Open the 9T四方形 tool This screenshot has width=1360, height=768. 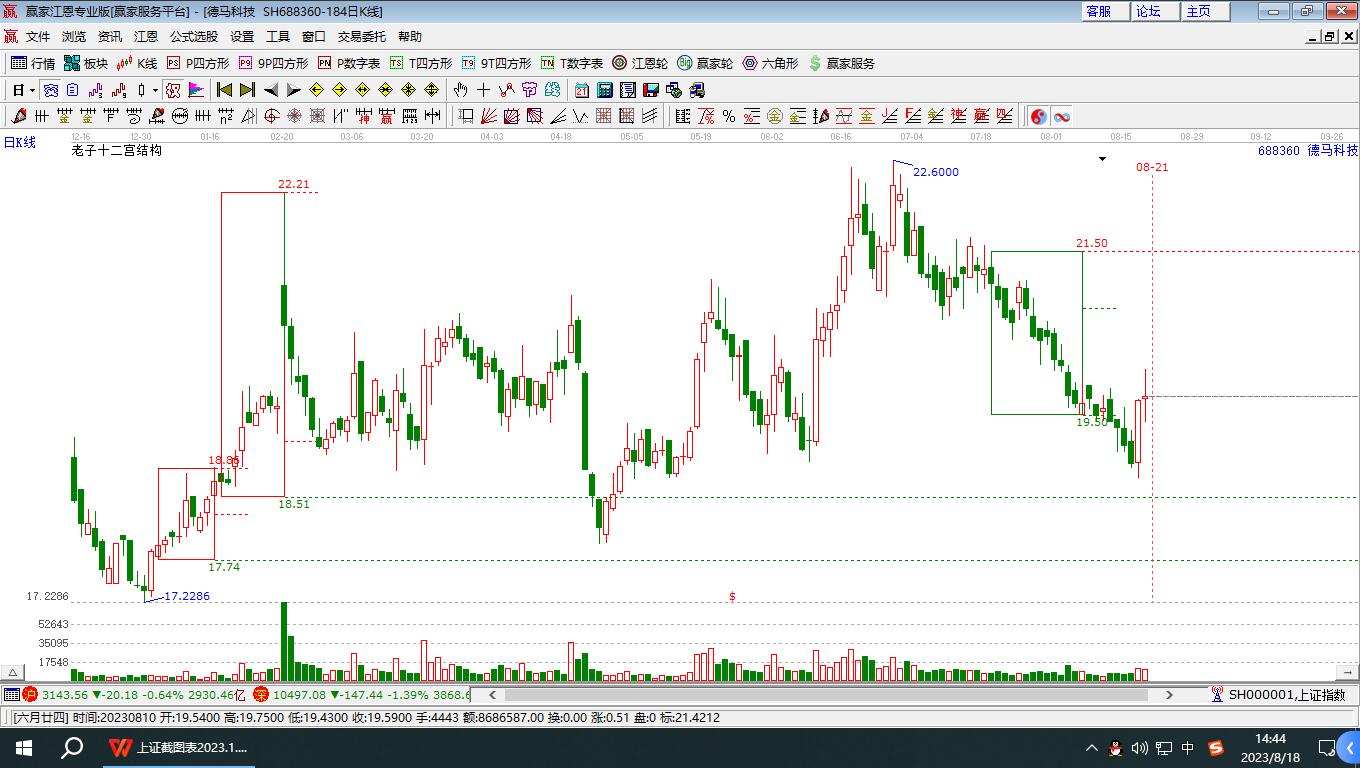(x=496, y=63)
